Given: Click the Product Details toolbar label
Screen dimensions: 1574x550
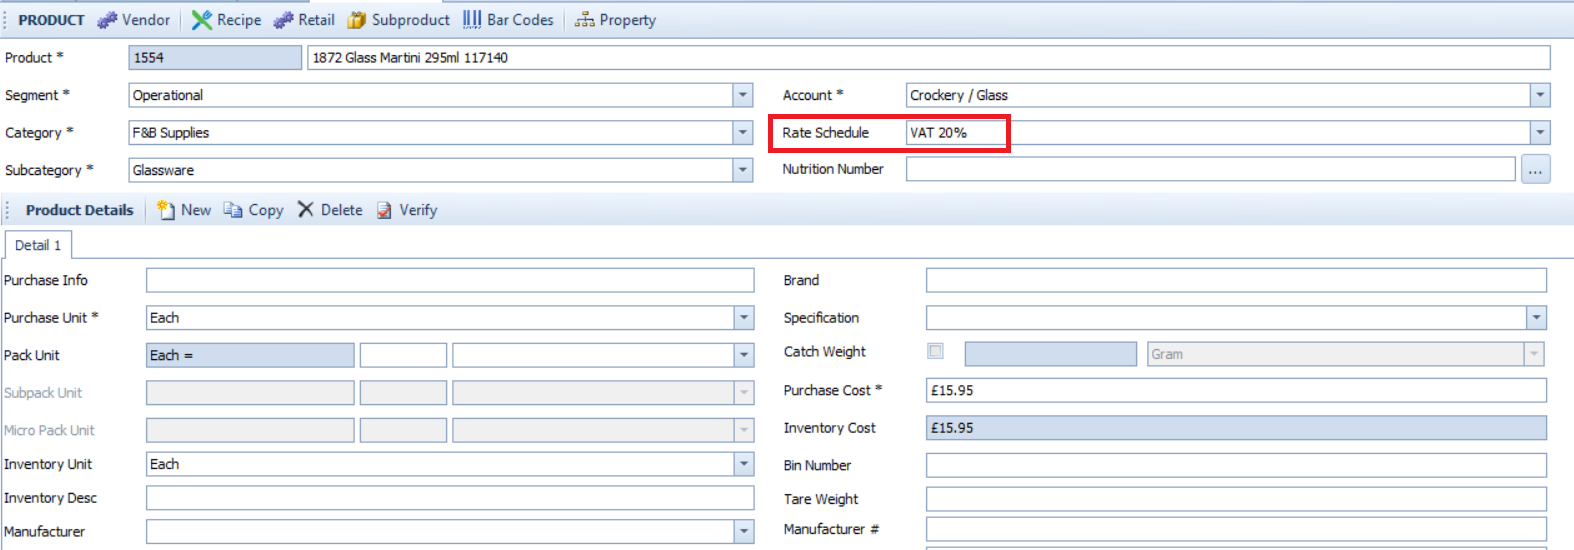Looking at the screenshot, I should coord(80,210).
